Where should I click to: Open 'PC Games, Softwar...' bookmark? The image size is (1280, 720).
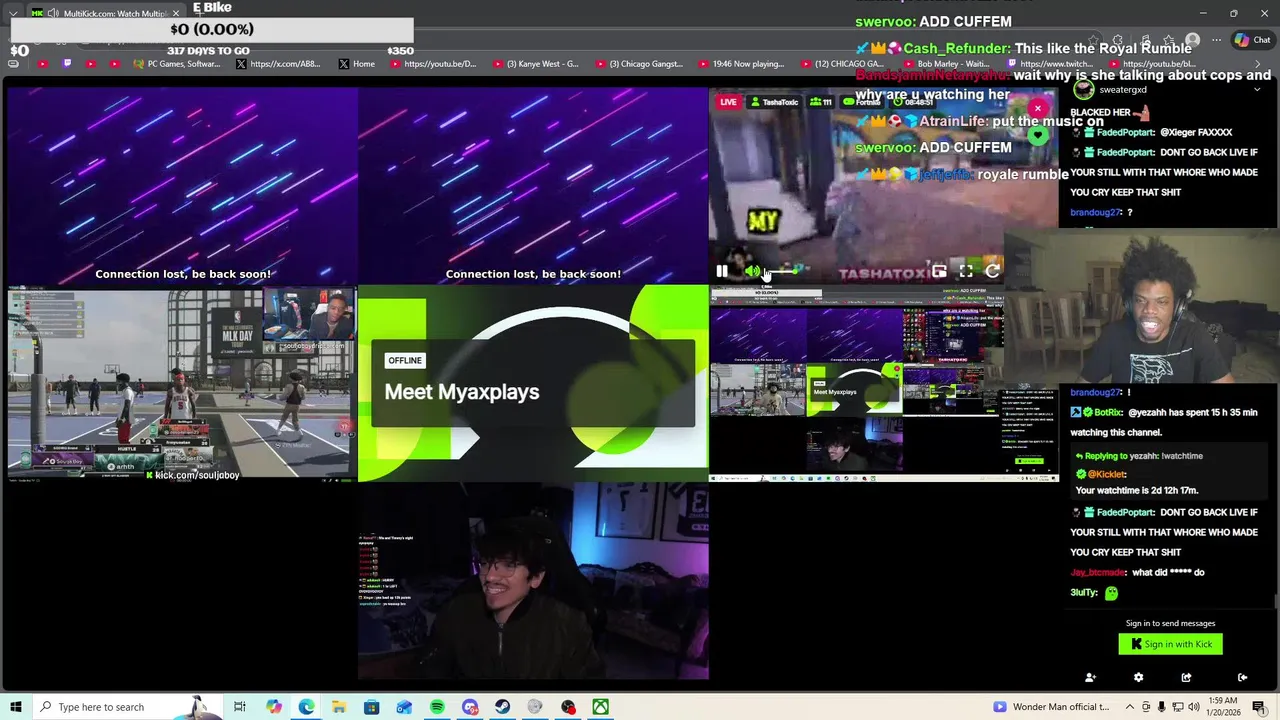click(x=176, y=64)
